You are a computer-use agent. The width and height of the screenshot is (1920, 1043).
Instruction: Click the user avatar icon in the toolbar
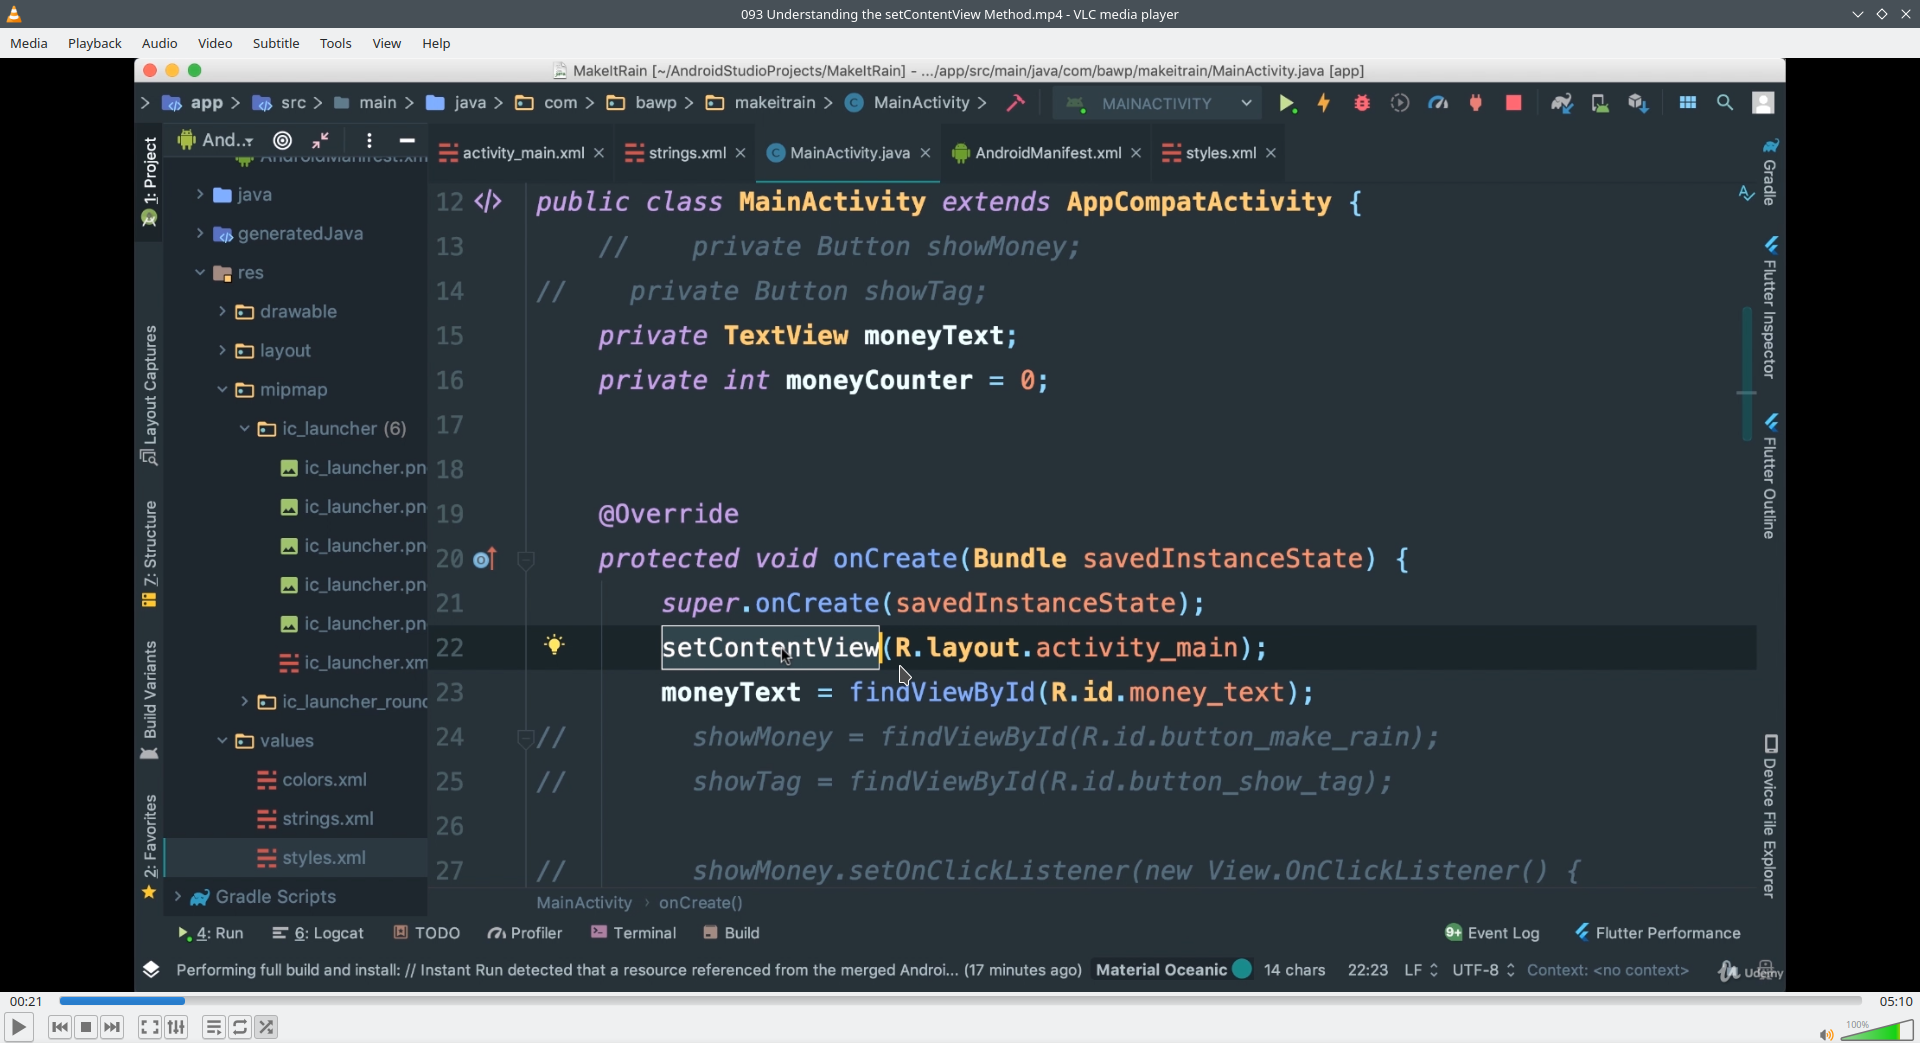(1764, 103)
